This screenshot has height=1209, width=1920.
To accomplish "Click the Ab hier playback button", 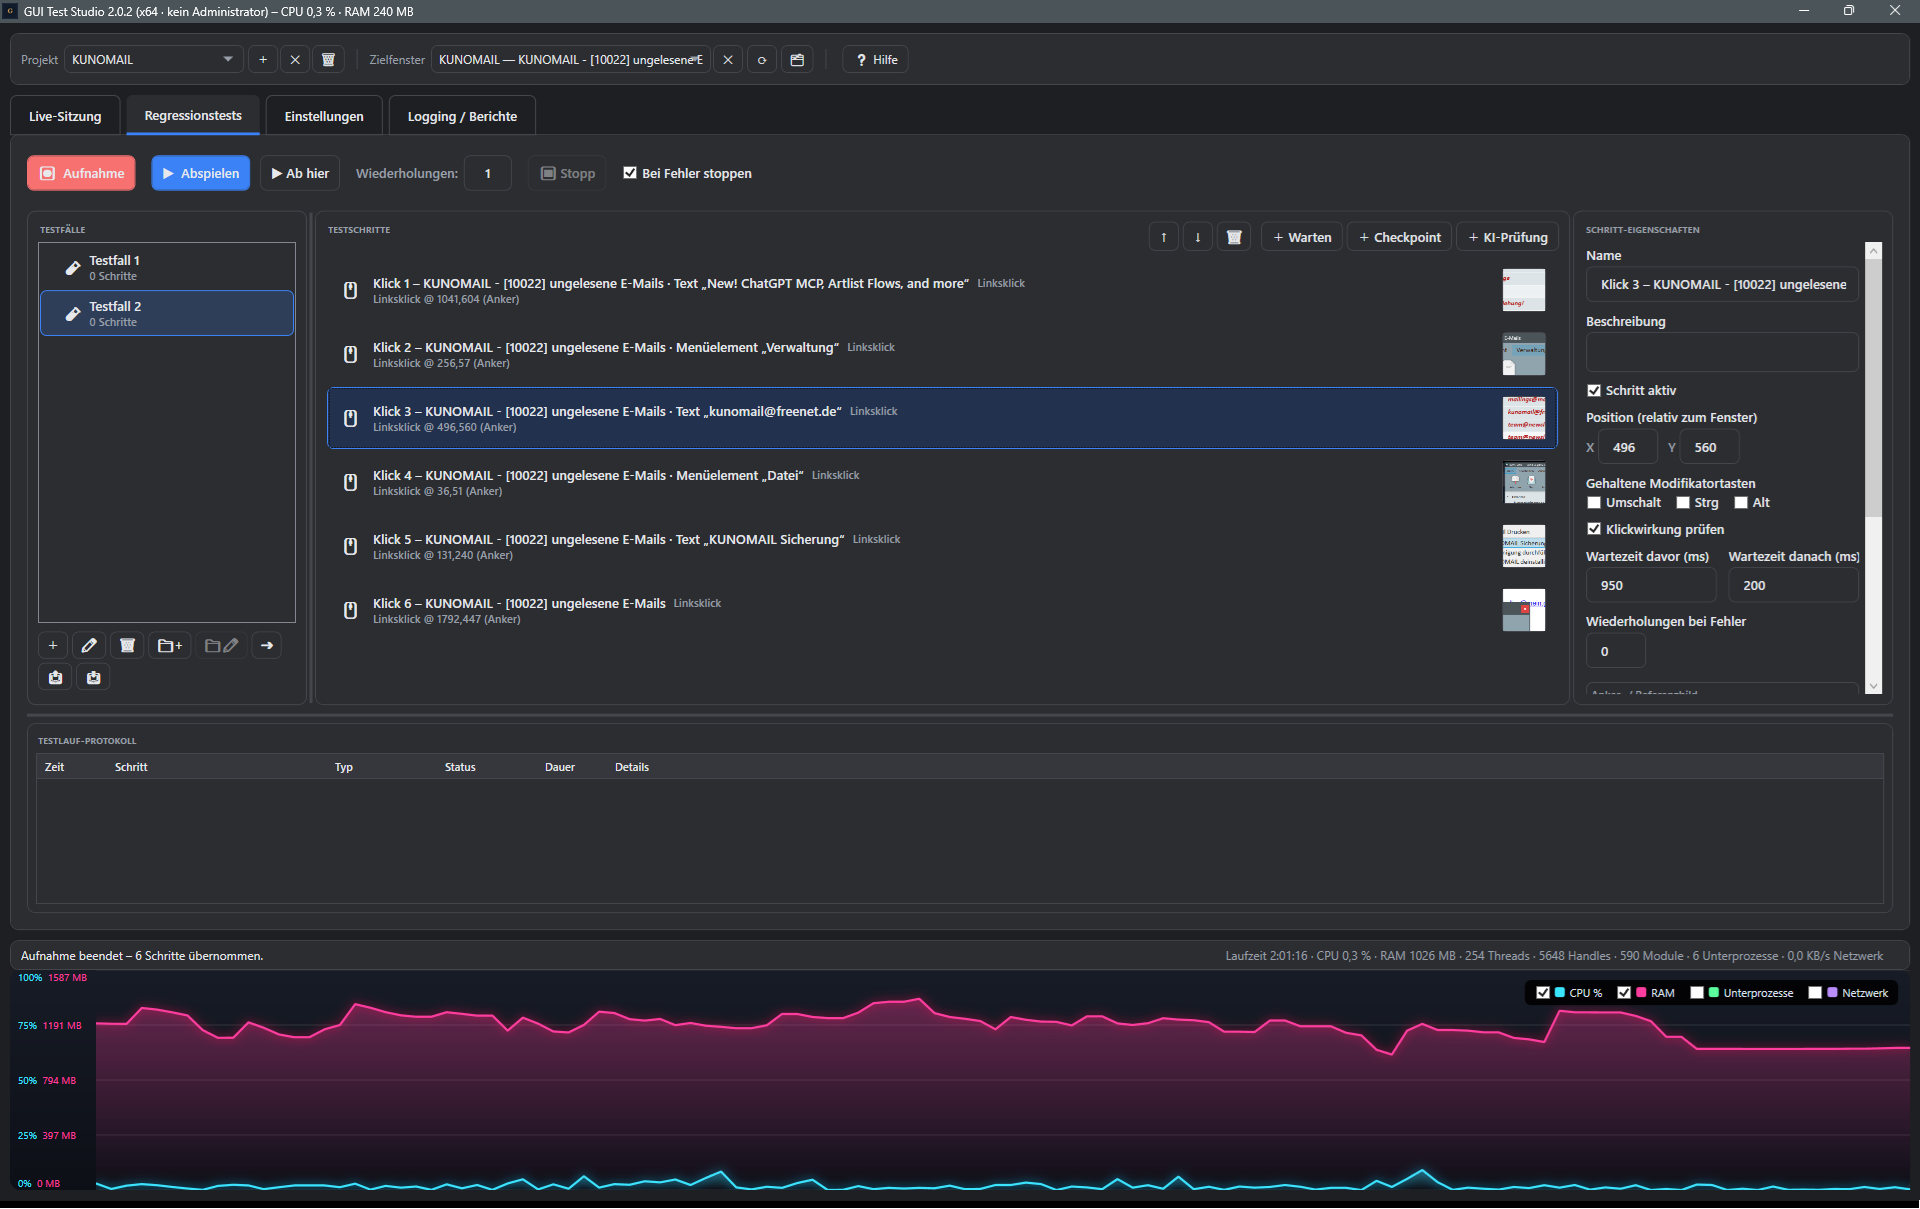I will [300, 173].
